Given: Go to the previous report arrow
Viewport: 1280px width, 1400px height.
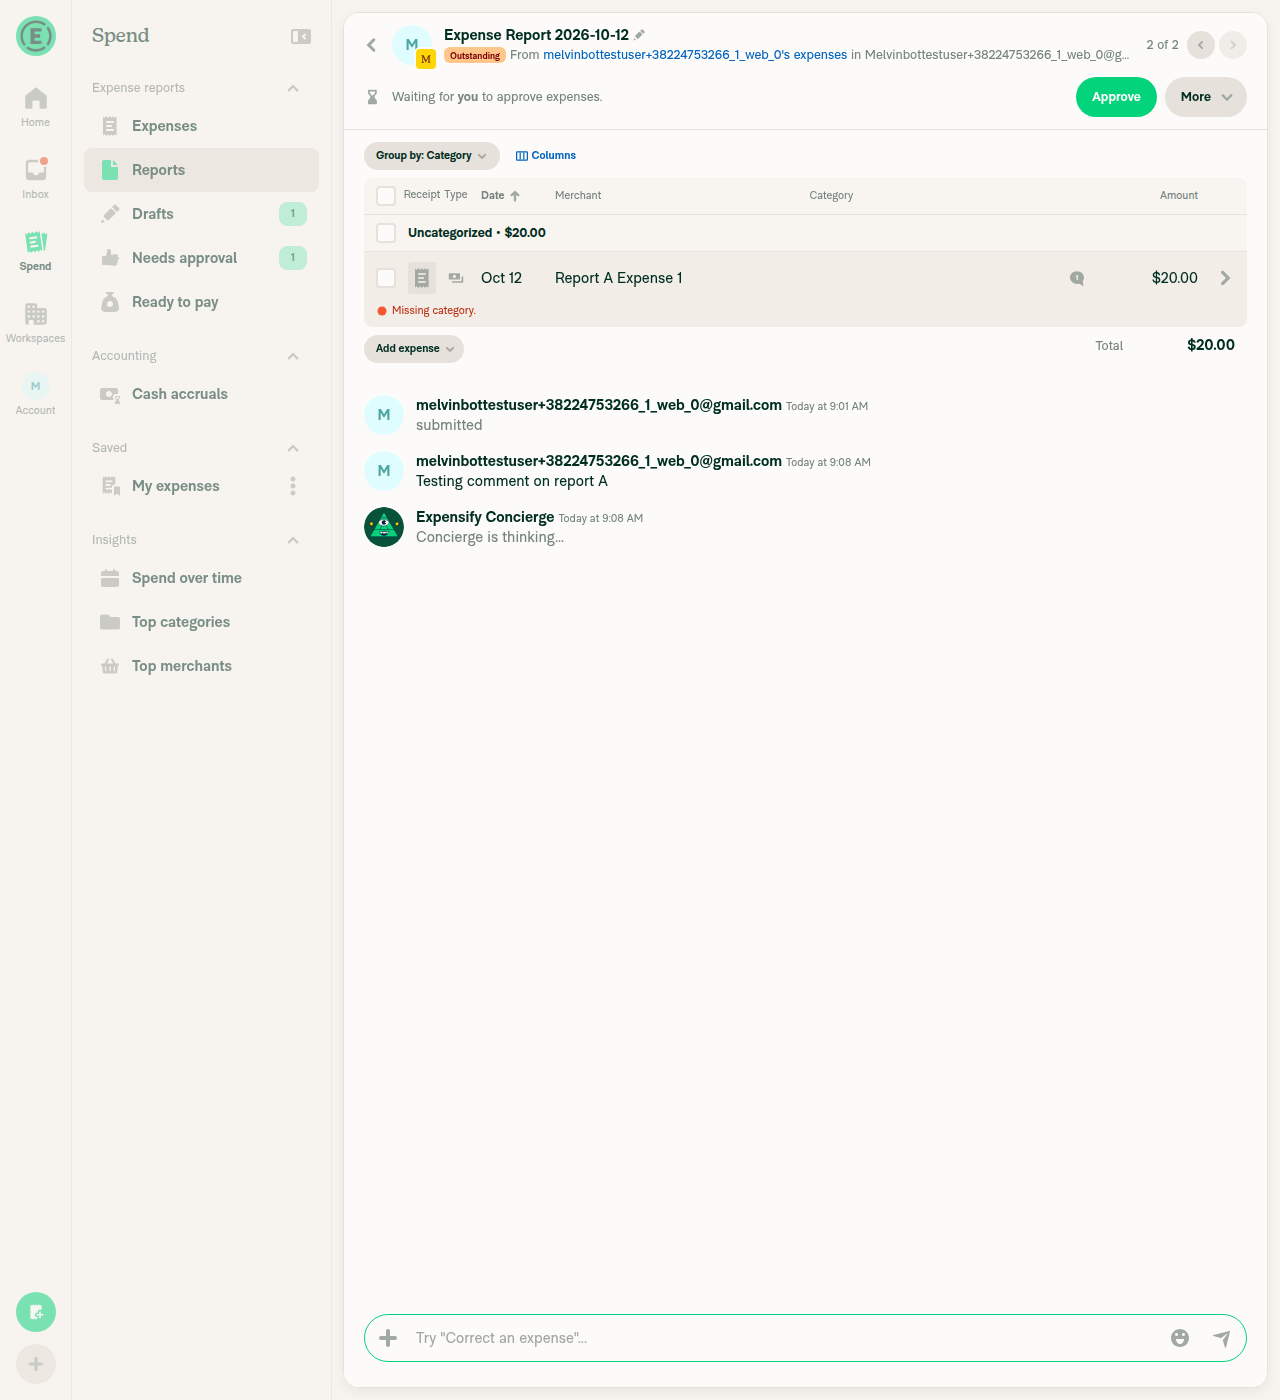Looking at the screenshot, I should click(x=1201, y=45).
